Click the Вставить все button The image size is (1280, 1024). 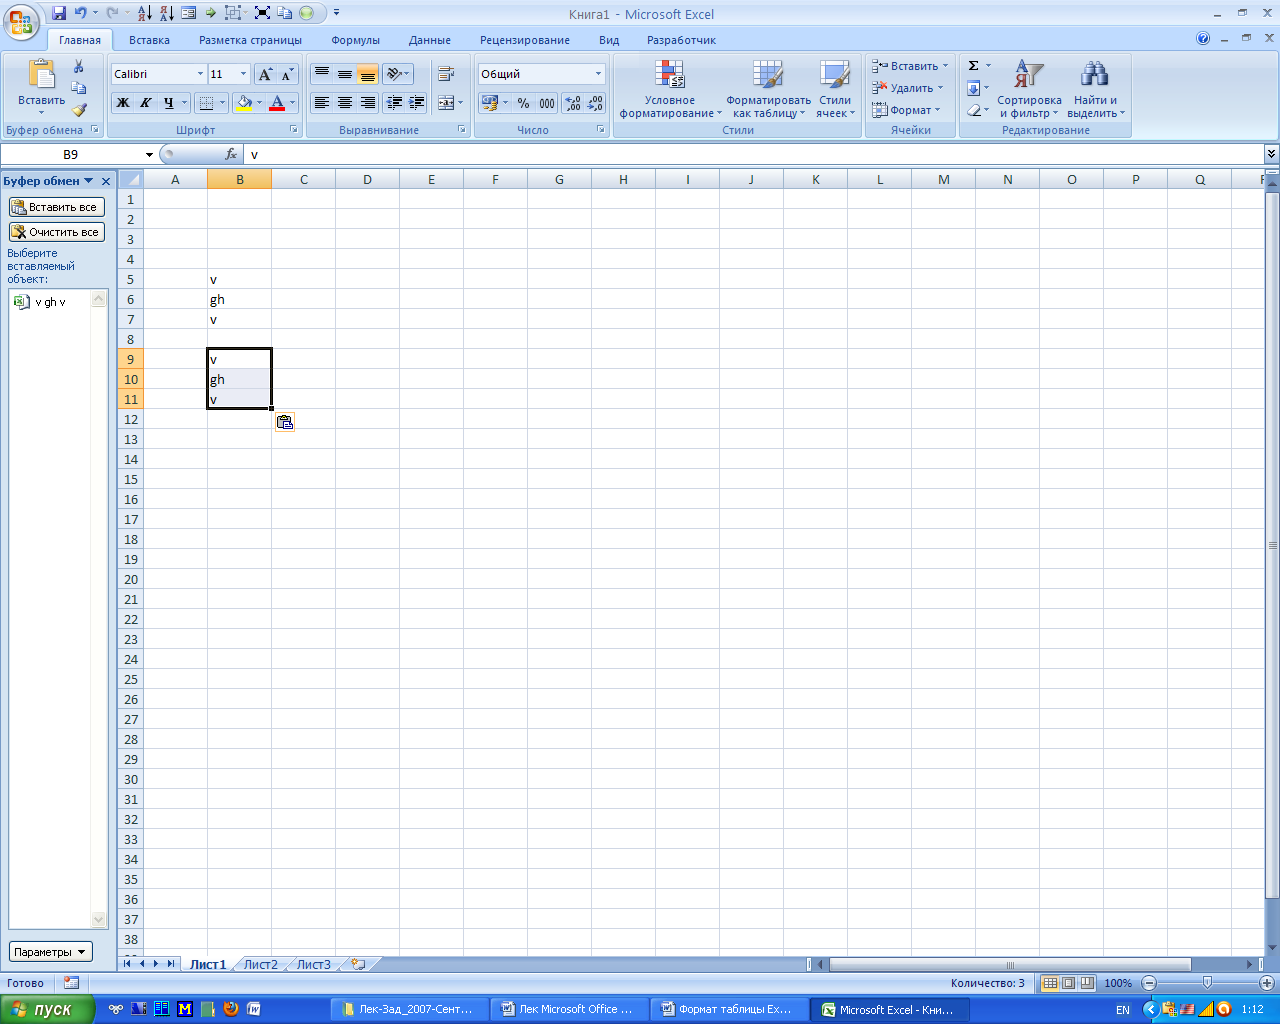pos(57,207)
